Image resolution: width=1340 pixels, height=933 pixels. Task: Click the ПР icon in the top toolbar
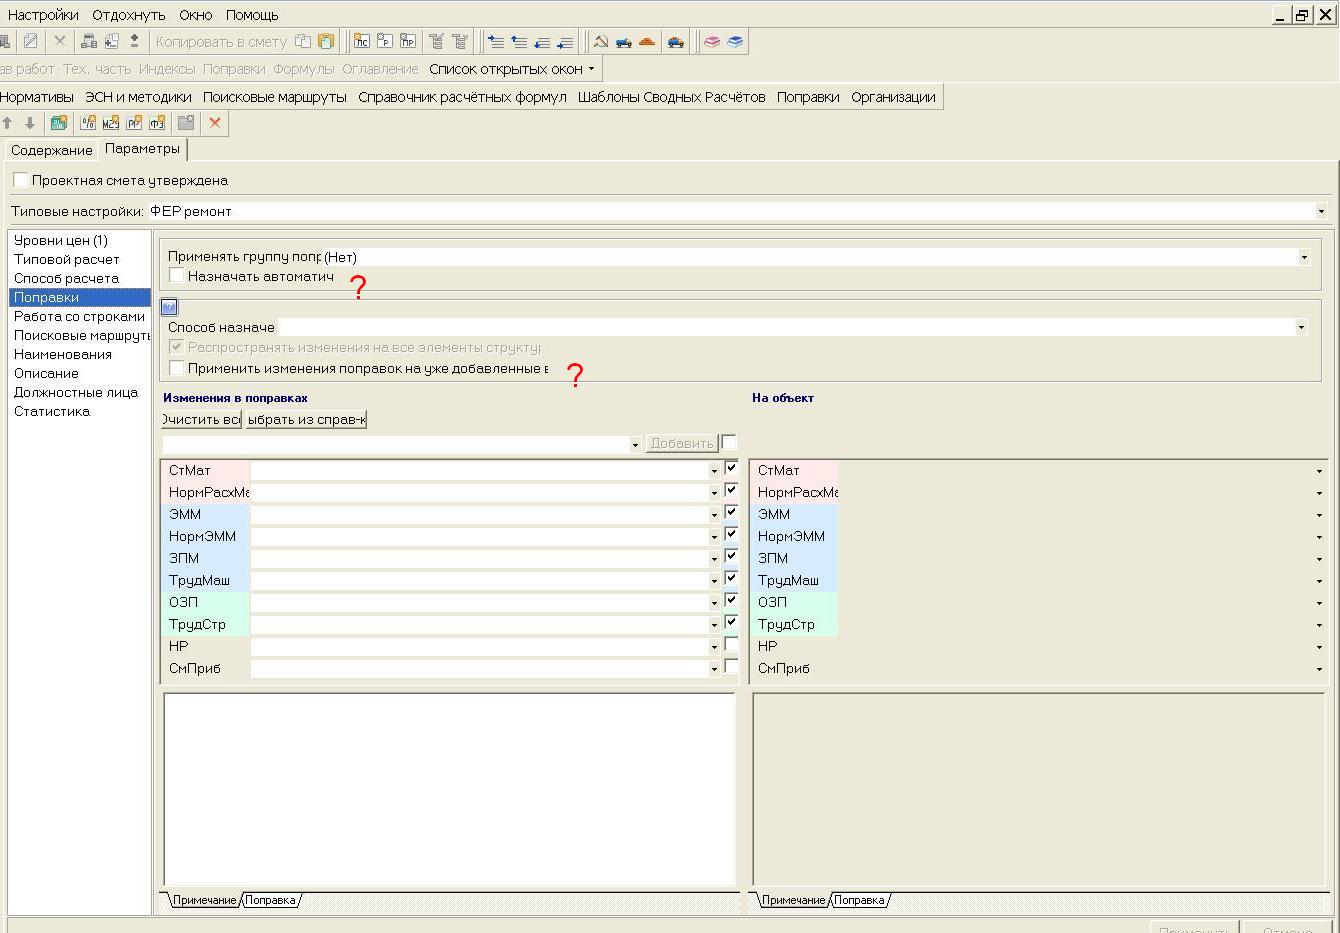click(x=408, y=41)
